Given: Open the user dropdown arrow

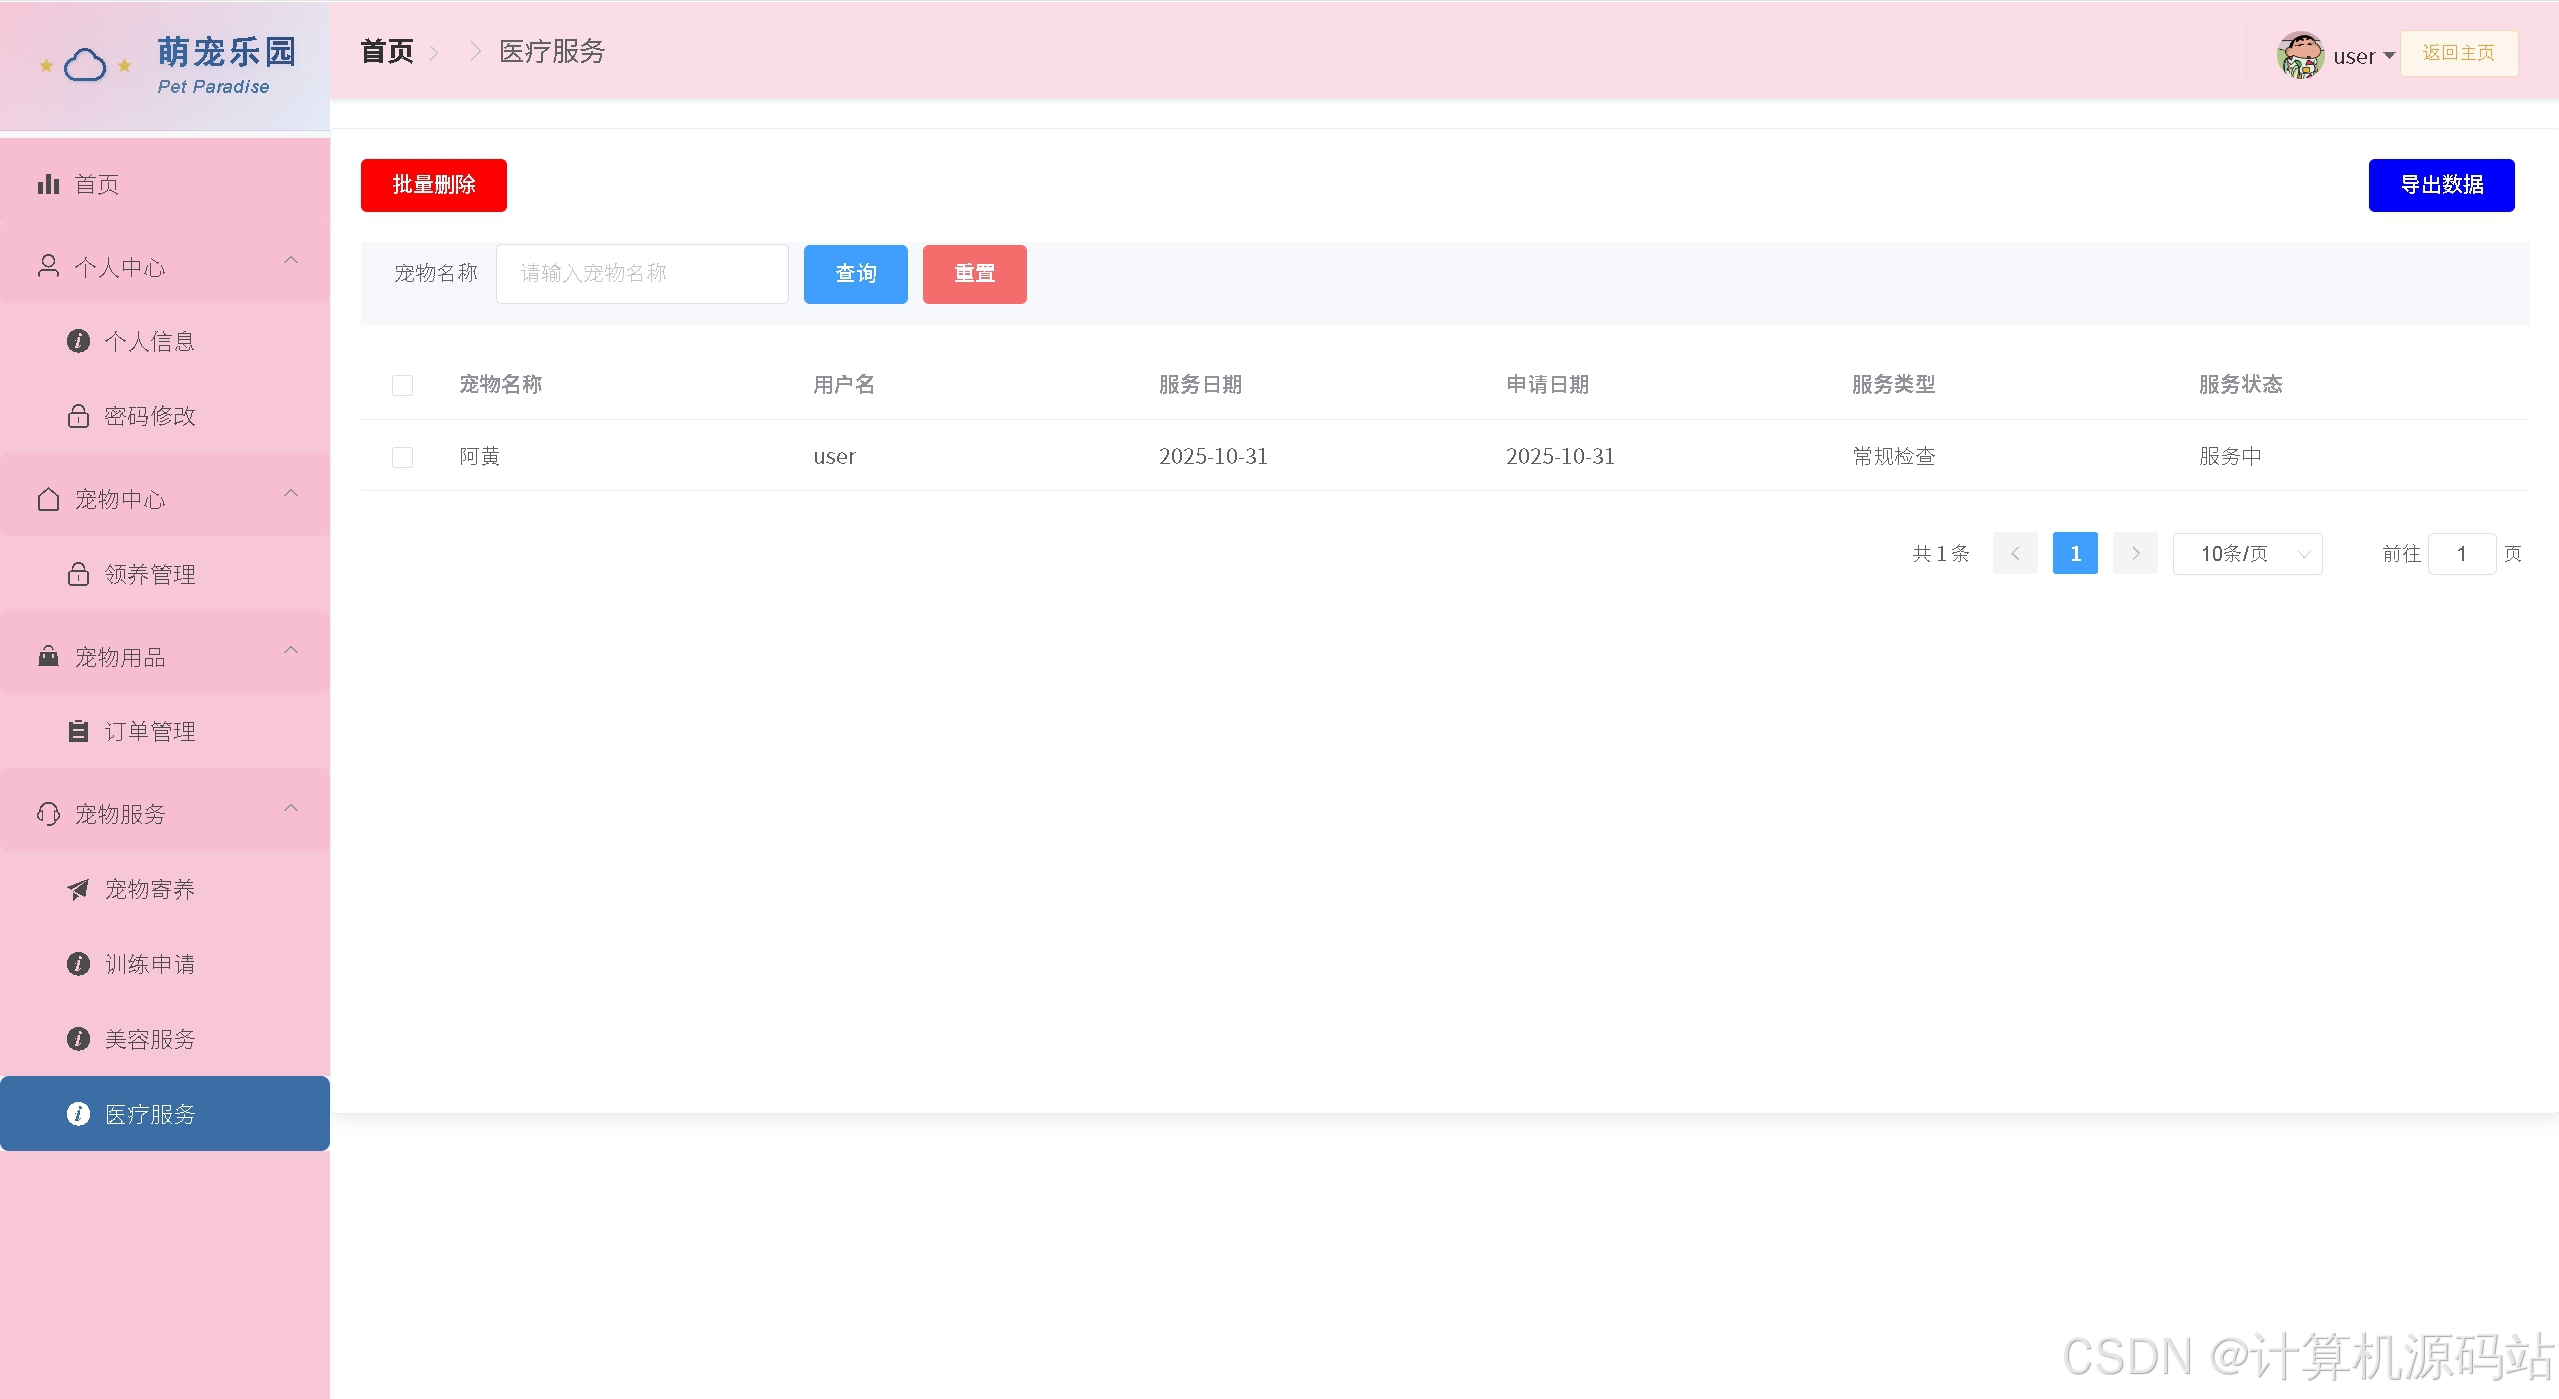Looking at the screenshot, I should tap(2389, 56).
